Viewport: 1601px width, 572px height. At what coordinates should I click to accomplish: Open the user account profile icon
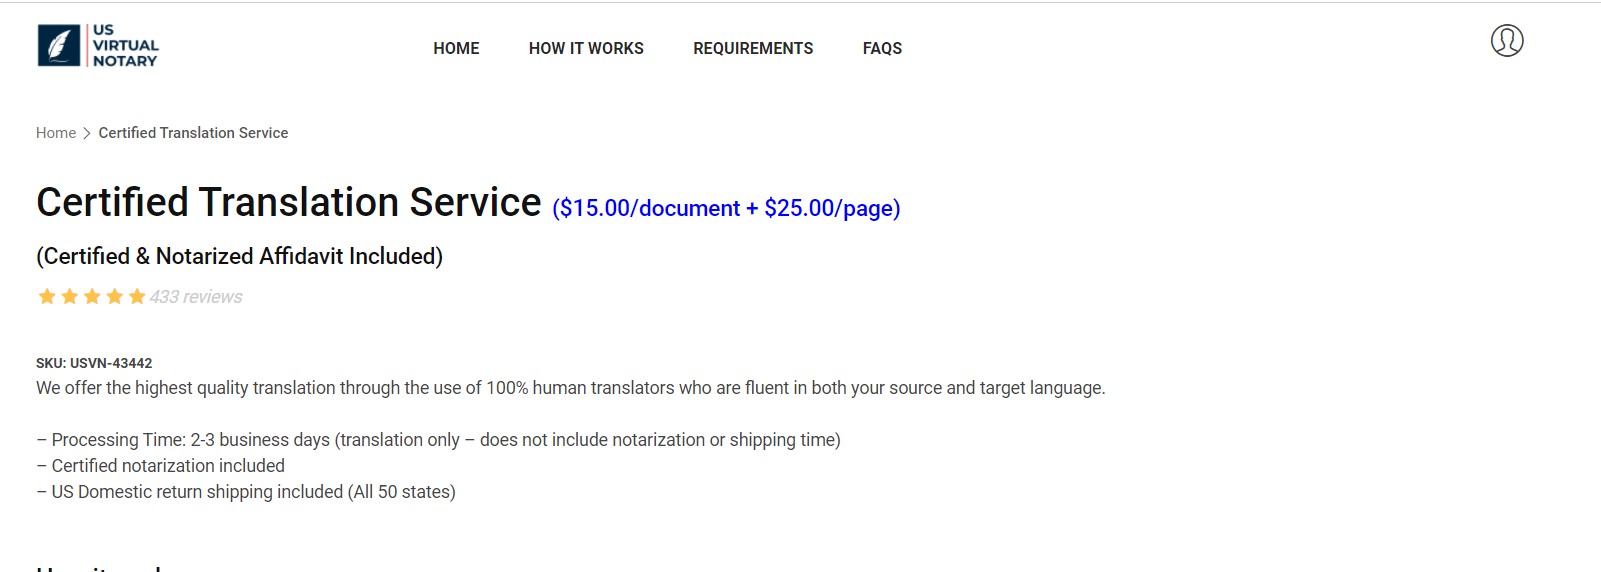1507,41
